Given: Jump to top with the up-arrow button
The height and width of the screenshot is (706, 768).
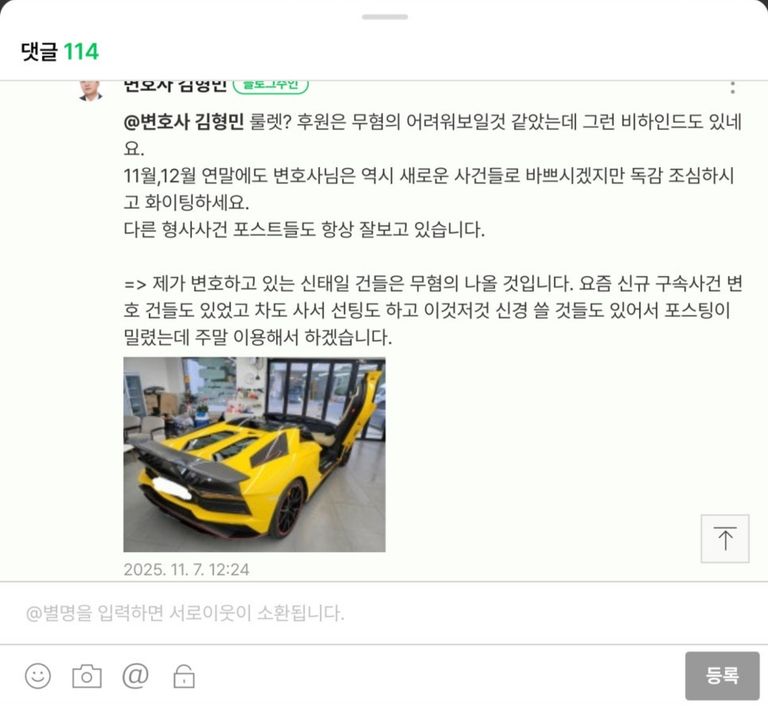Looking at the screenshot, I should 725,538.
